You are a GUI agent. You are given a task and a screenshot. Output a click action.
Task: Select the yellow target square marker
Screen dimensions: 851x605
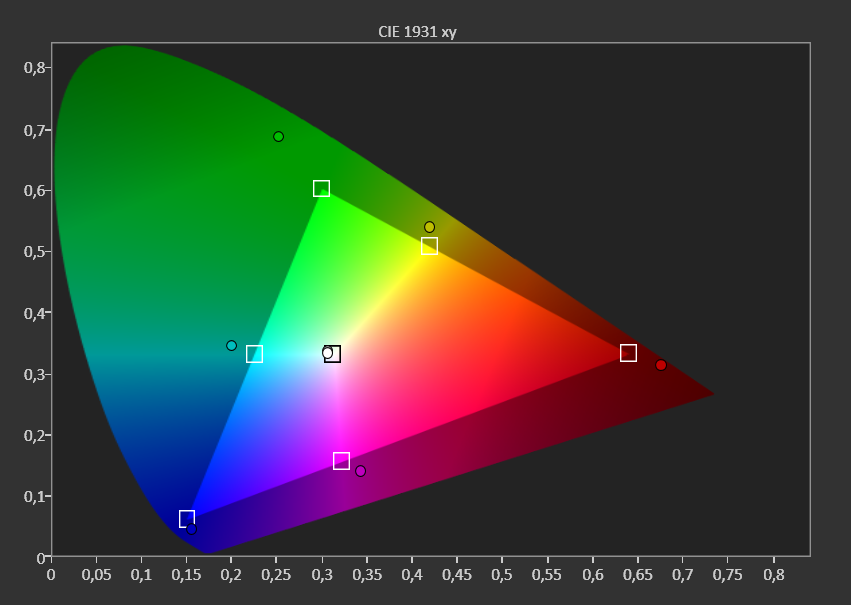click(429, 246)
